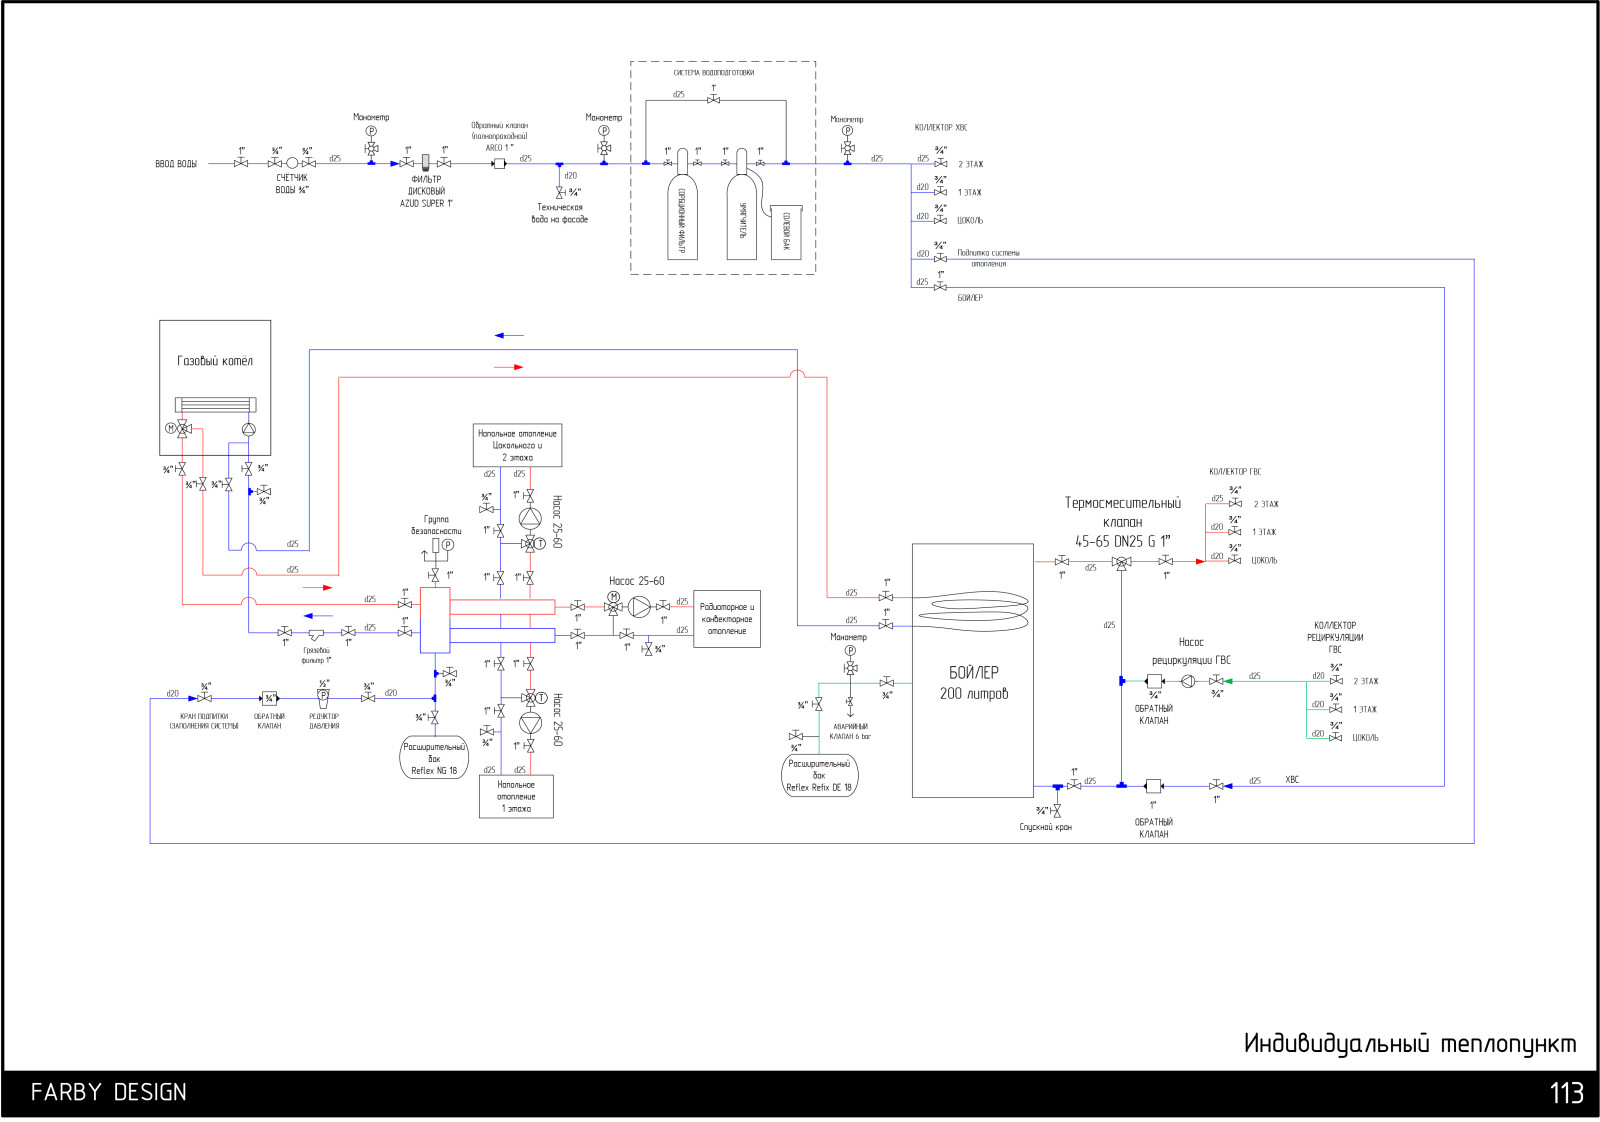
Task: Select the salt tank in water treatment
Action: pyautogui.click(x=786, y=232)
